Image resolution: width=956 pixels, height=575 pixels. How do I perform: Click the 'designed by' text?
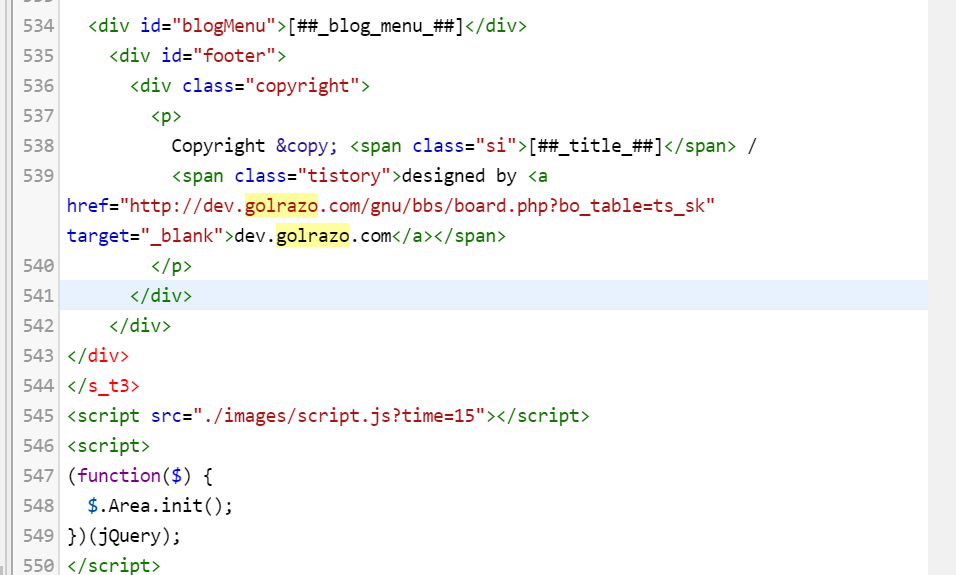(459, 176)
